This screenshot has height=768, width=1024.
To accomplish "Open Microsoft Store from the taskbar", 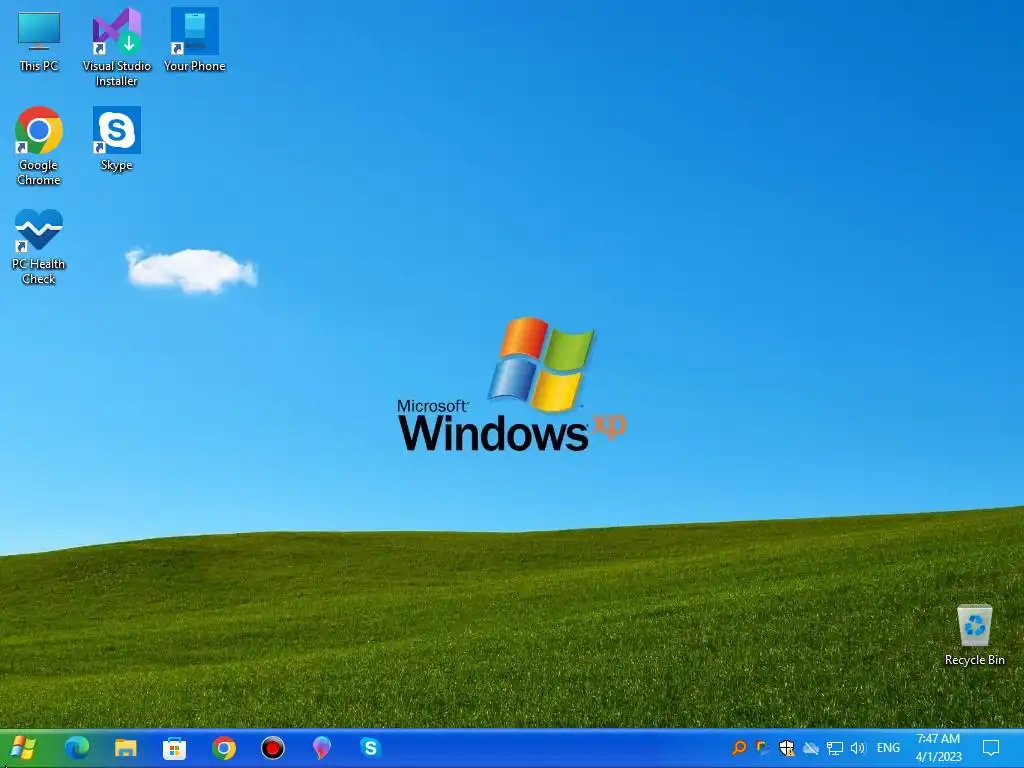I will coord(174,748).
